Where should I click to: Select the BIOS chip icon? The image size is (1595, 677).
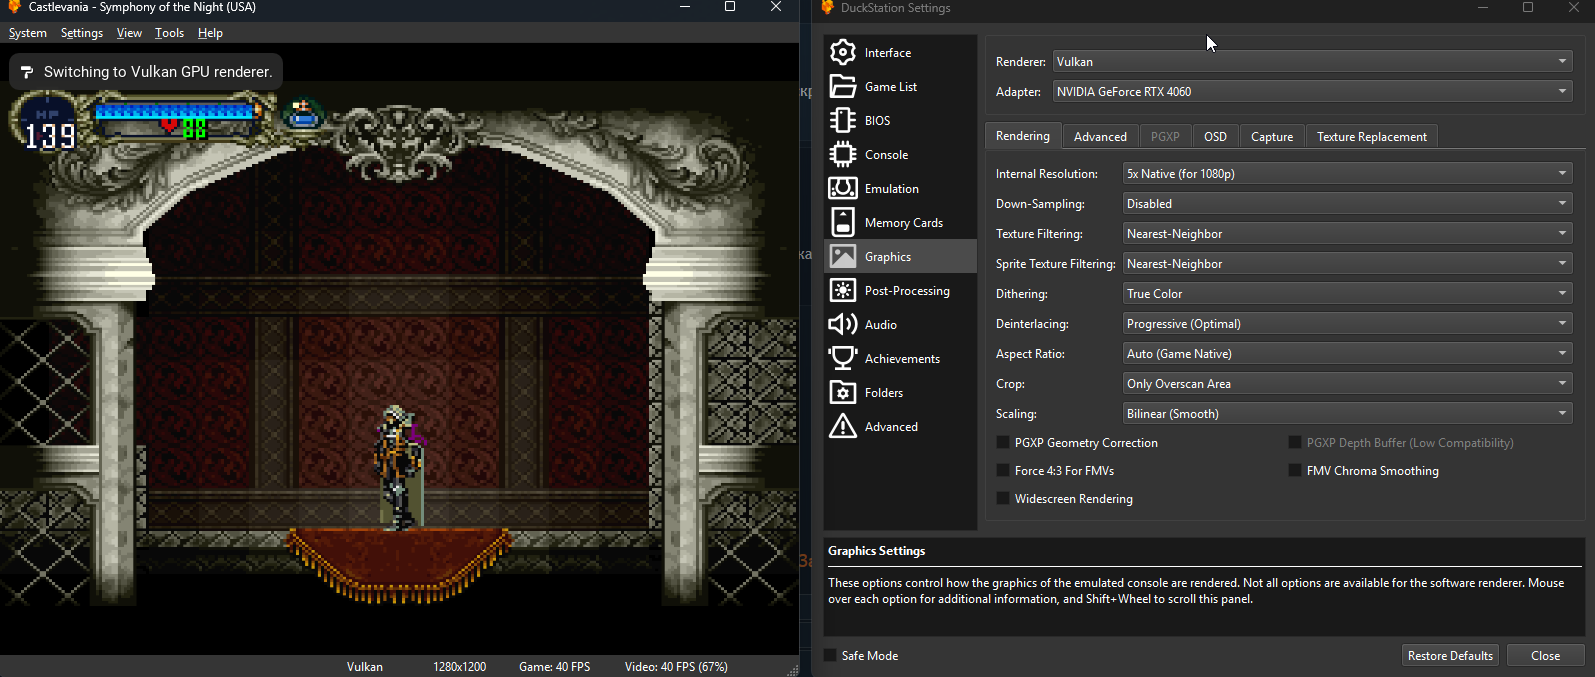(x=843, y=120)
